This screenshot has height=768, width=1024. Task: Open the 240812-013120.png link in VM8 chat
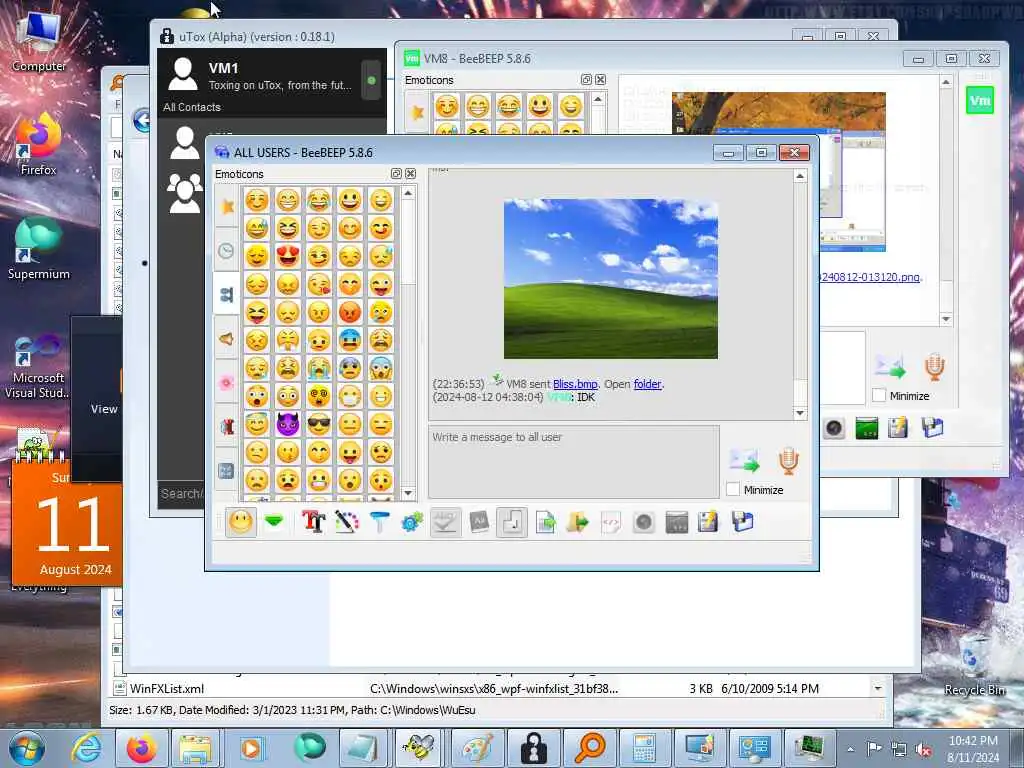[870, 277]
